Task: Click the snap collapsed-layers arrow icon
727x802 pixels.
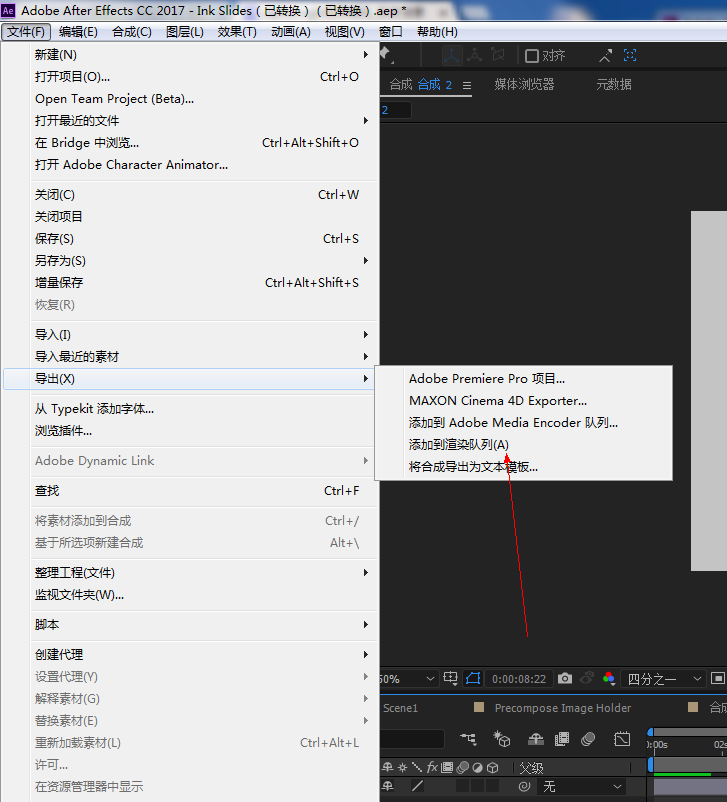Action: (606, 55)
